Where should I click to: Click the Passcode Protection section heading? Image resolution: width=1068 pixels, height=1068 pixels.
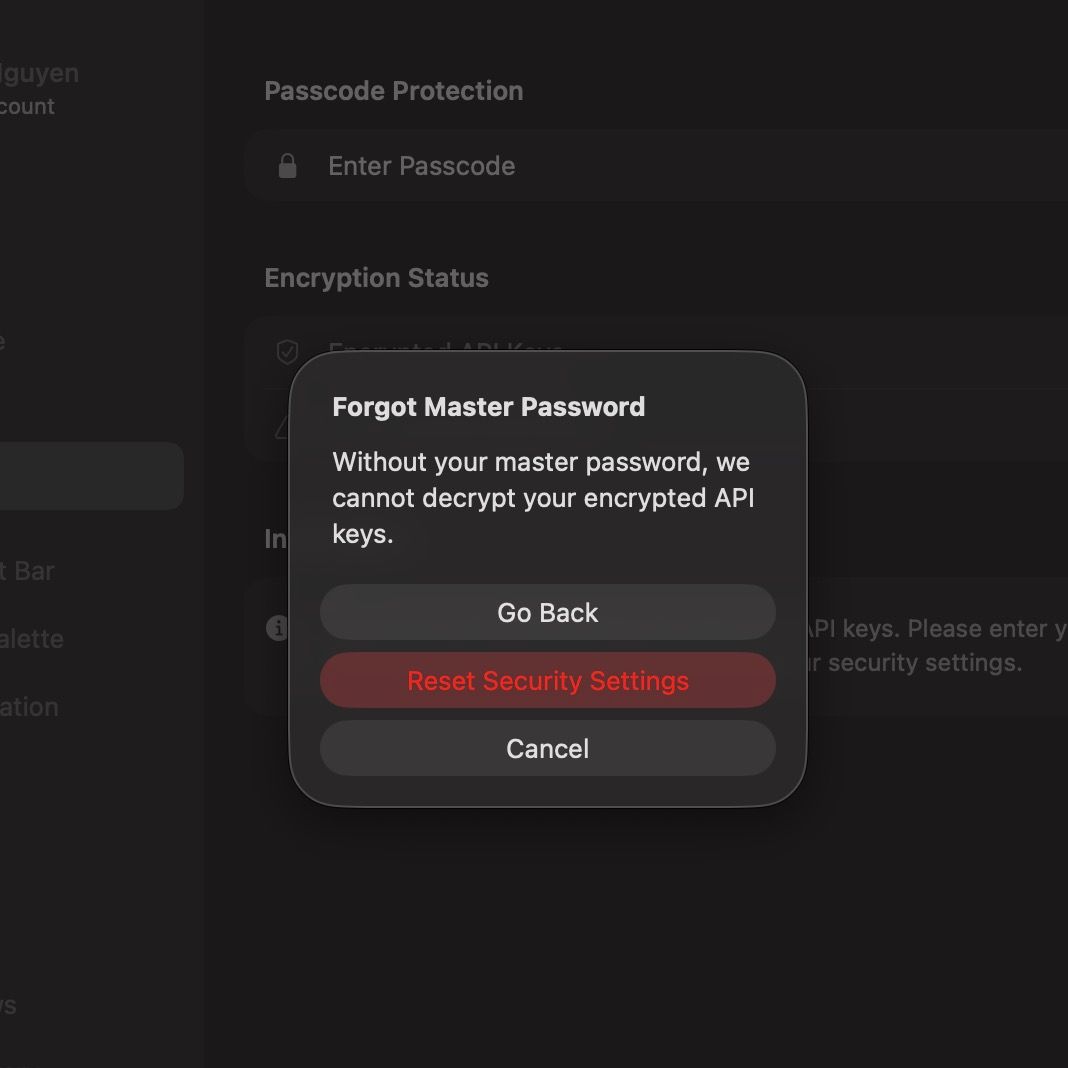pos(394,91)
